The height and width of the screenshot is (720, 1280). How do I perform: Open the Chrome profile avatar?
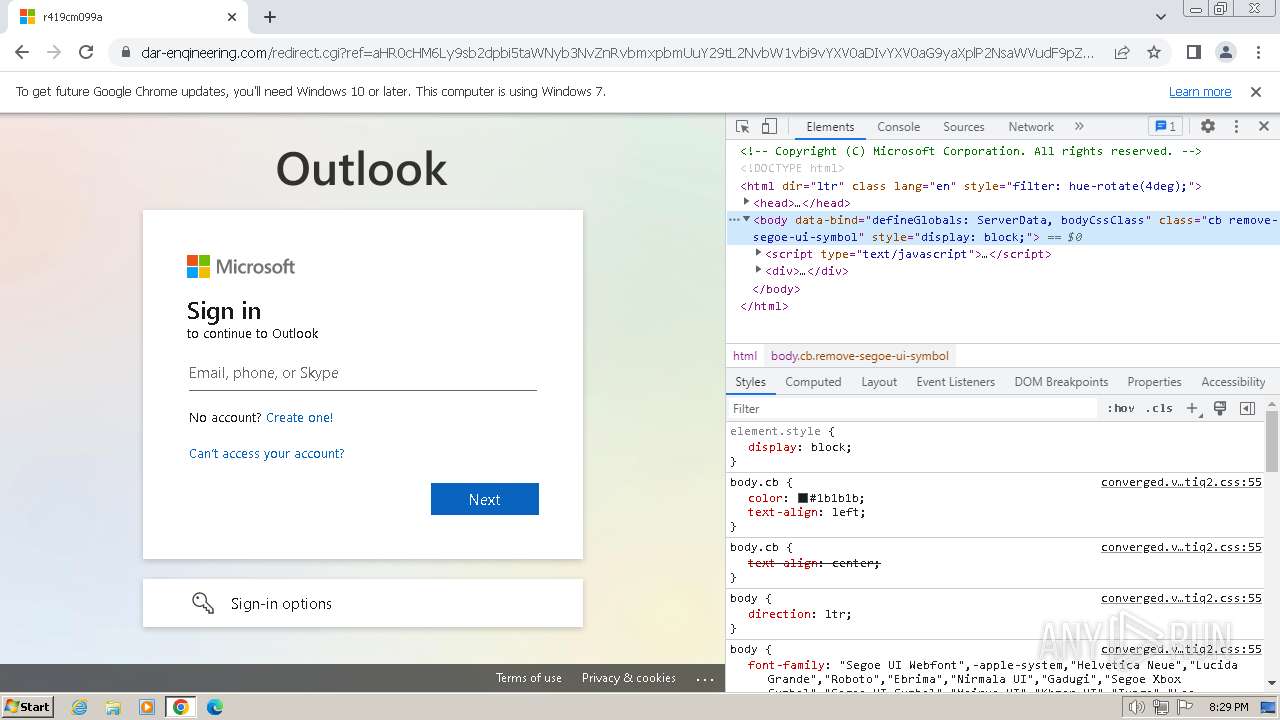pos(1226,52)
